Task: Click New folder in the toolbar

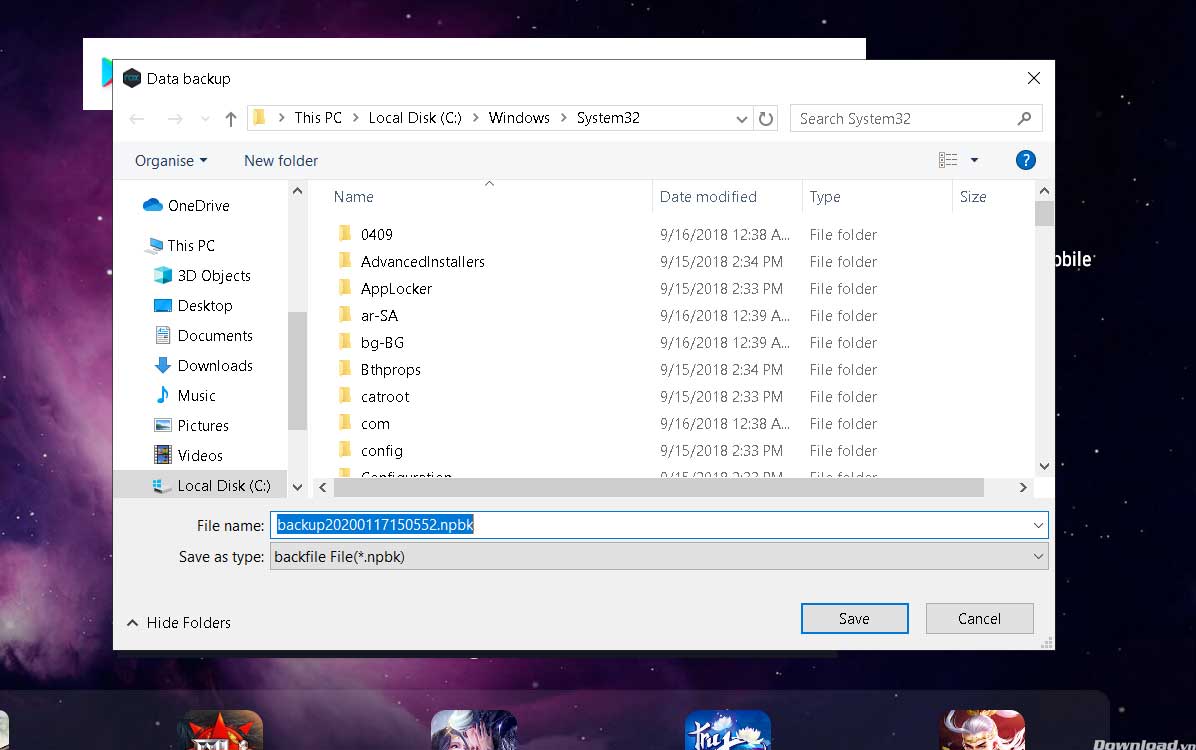Action: (281, 161)
